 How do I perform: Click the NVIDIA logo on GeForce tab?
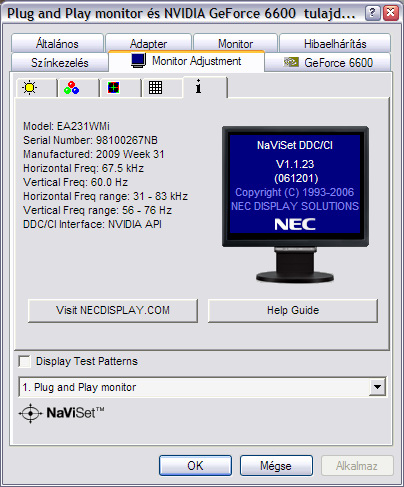[x=291, y=62]
